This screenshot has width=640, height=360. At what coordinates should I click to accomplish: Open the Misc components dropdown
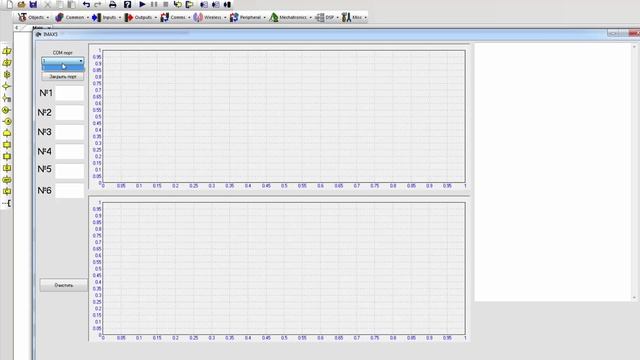click(354, 17)
